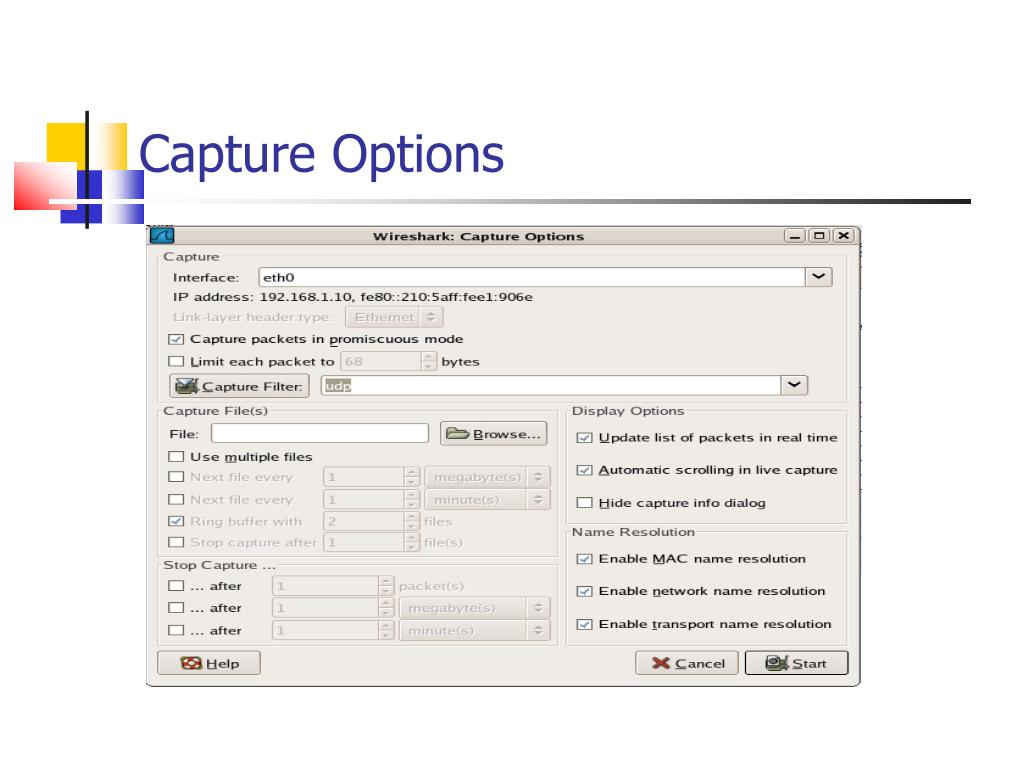Viewport: 1024px width, 768px height.
Task: Open Stop Capture minute(s) unit dropdown
Action: tap(475, 630)
